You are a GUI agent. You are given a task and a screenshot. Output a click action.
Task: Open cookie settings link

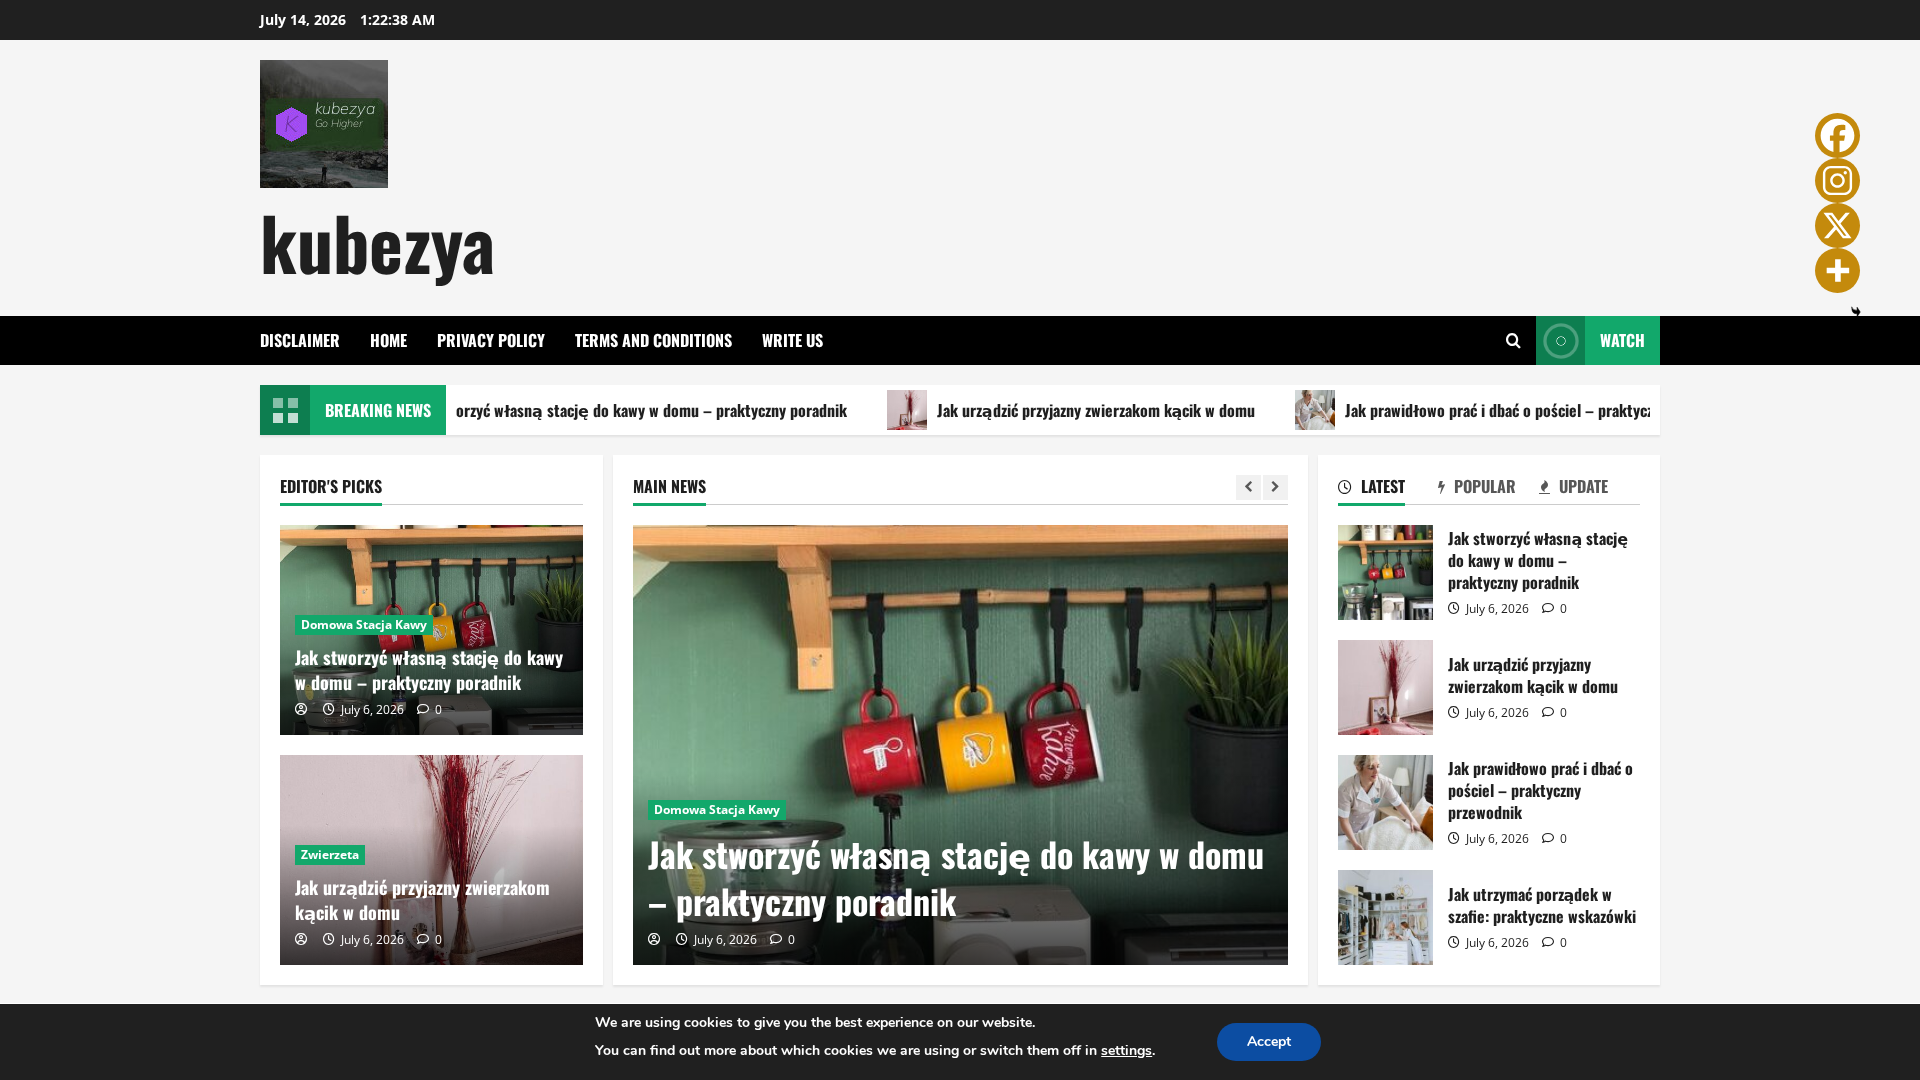[1126, 1051]
